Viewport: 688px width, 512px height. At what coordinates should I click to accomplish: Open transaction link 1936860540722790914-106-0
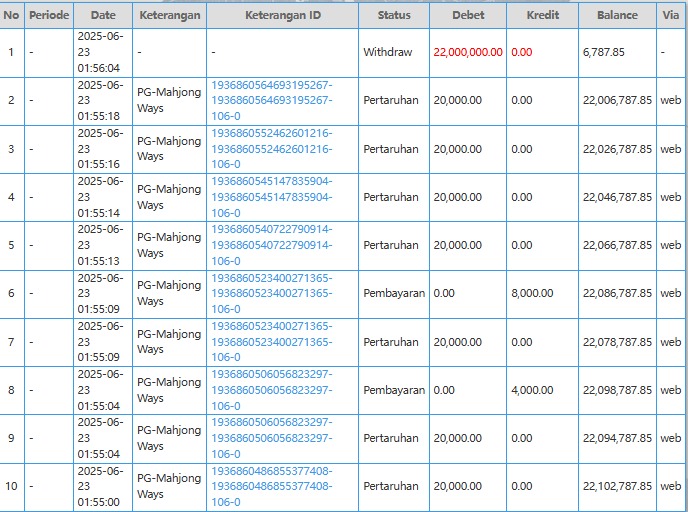(272, 245)
